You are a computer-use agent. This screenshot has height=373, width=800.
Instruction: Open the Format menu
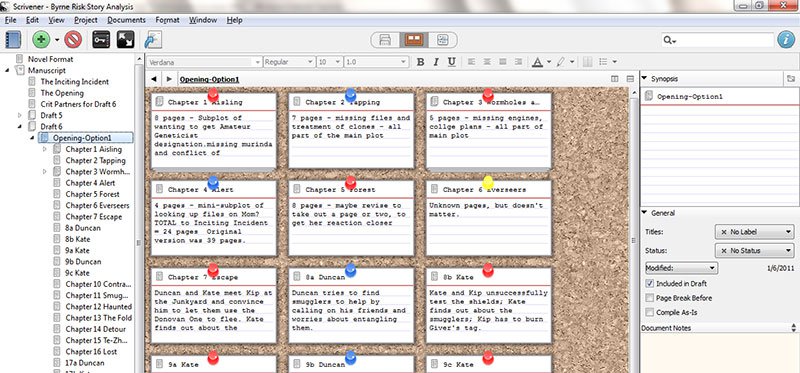coord(167,20)
